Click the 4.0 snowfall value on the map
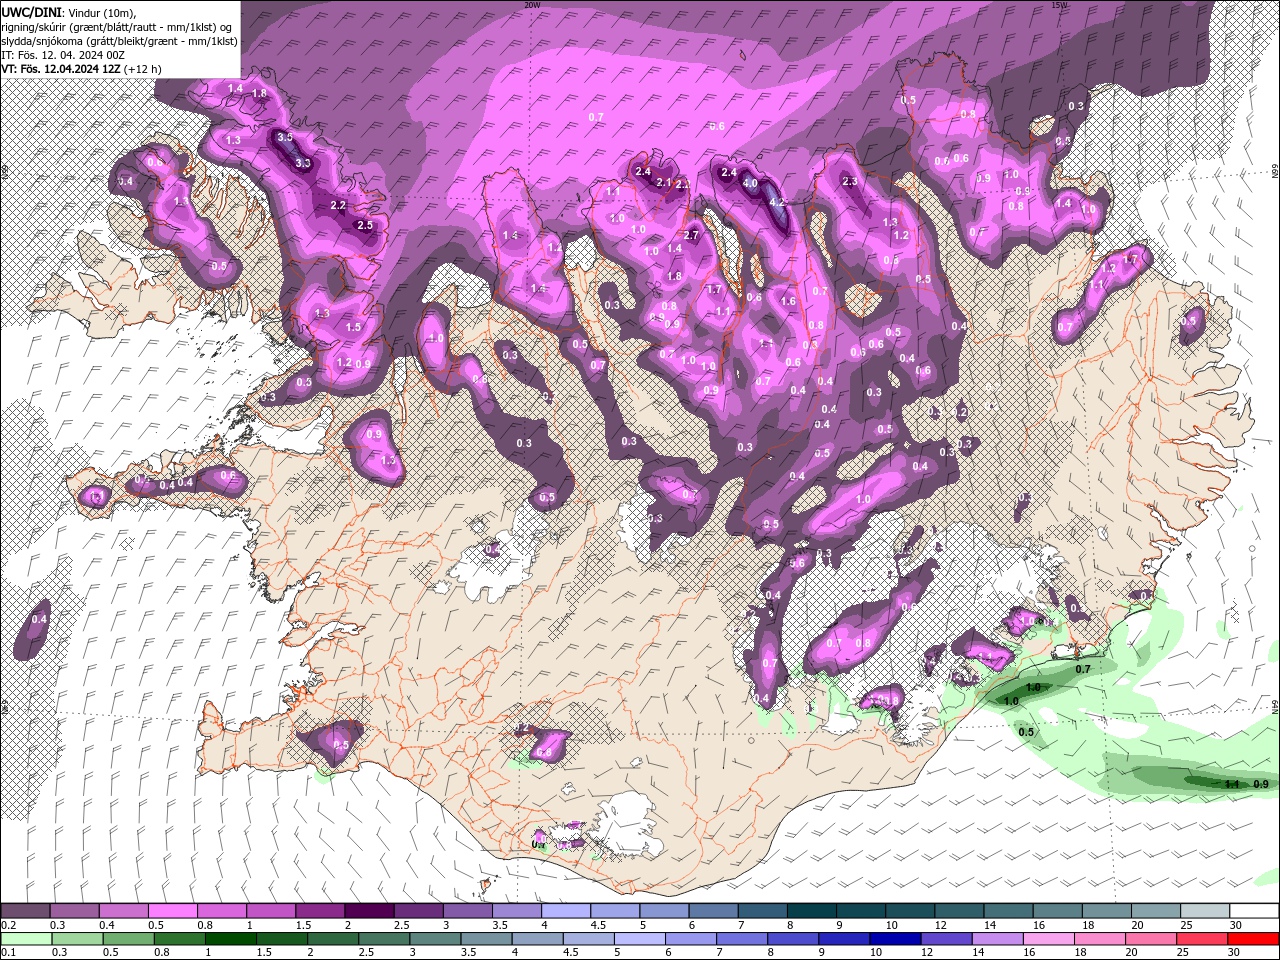Screen dimensions: 1280x960 pyautogui.click(x=750, y=184)
